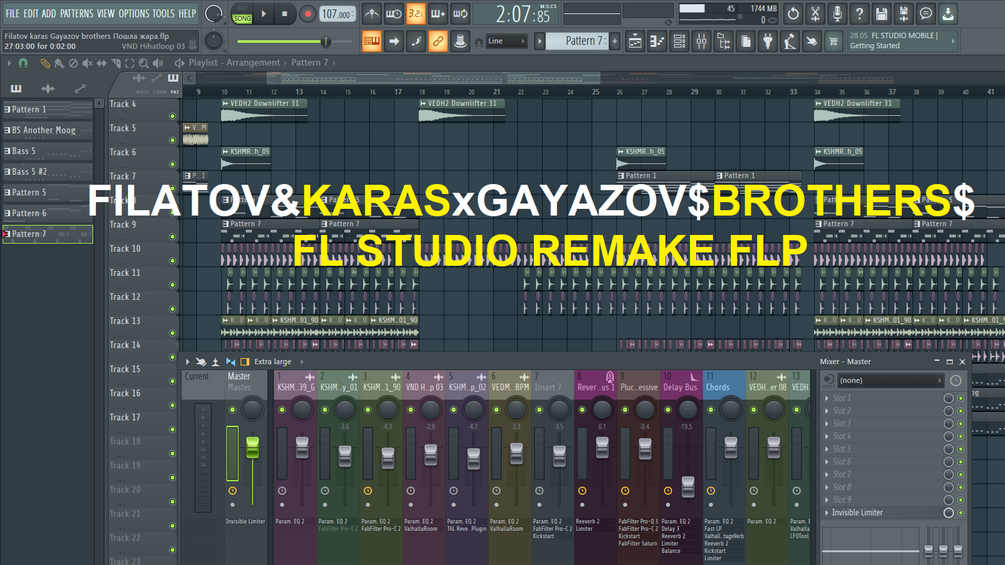Toggle loop recording icon
This screenshot has height=565, width=1005.
point(460,14)
